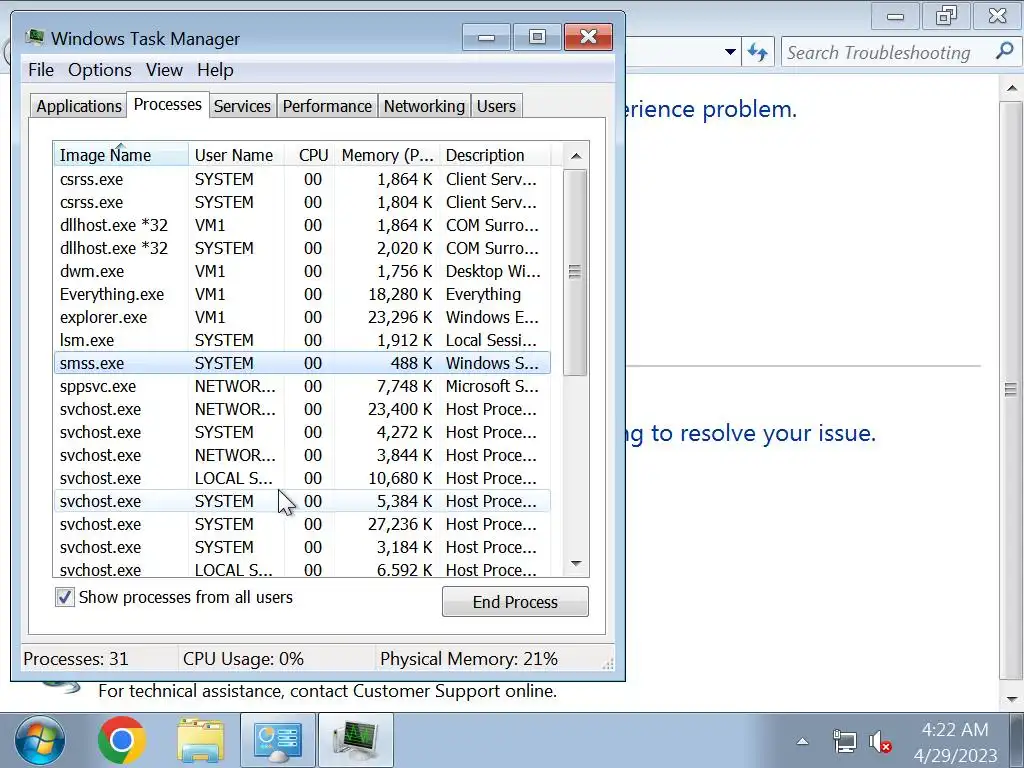Select svchost.exe row using 23,400 K
Screen dimensions: 1024x768
pyautogui.click(x=302, y=409)
